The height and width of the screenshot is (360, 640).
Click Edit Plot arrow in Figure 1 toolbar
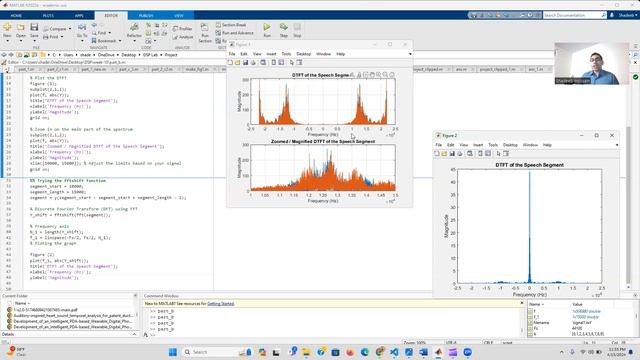pos(291,62)
